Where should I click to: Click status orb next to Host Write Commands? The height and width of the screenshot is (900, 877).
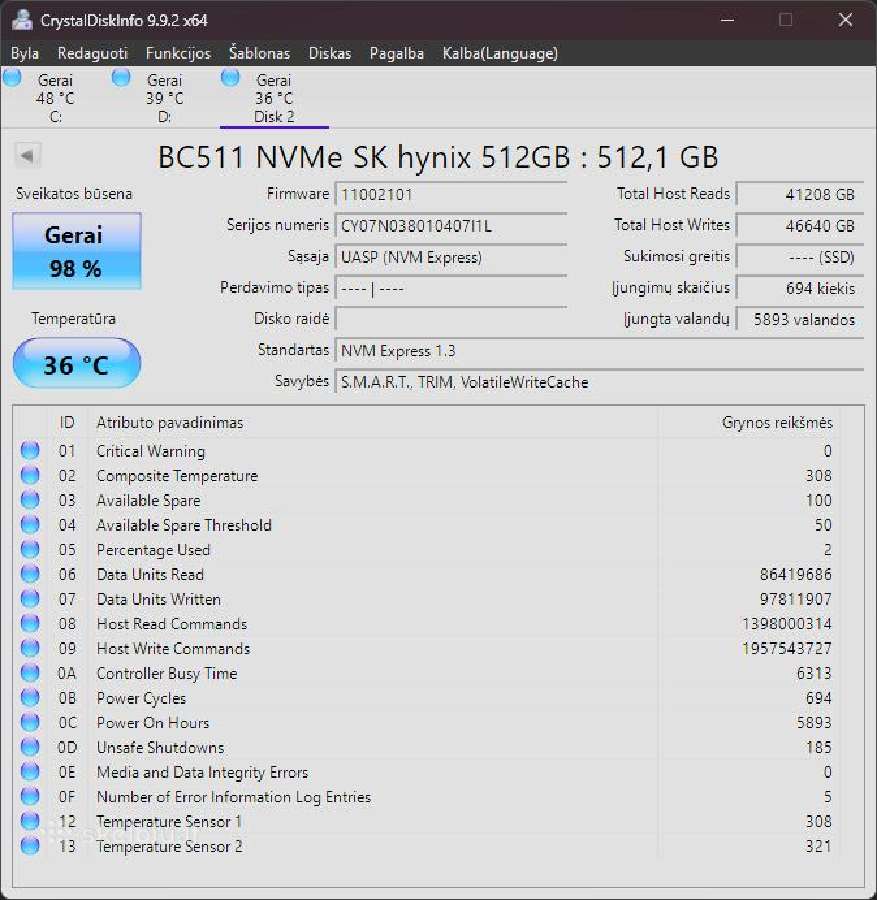coord(30,648)
